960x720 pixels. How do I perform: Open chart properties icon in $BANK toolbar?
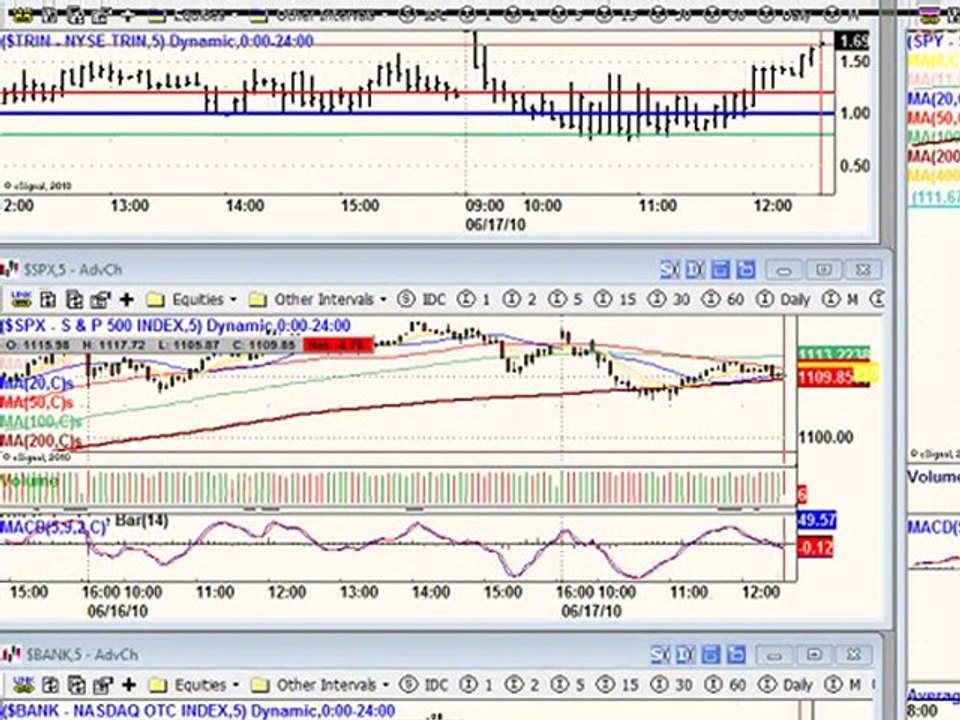(102, 684)
